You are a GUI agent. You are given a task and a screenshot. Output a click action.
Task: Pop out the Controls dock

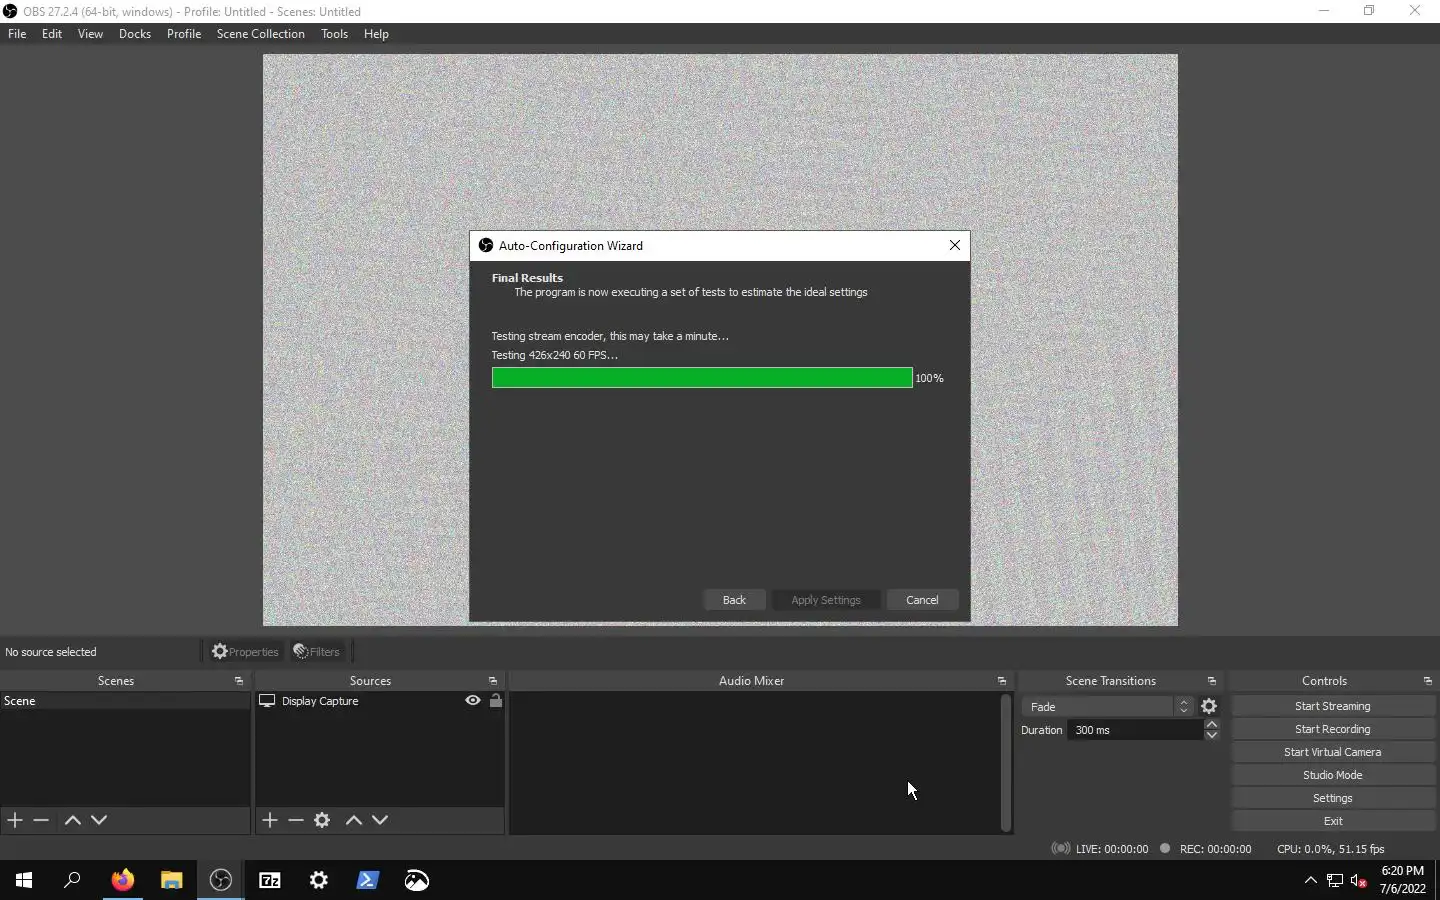pos(1428,681)
